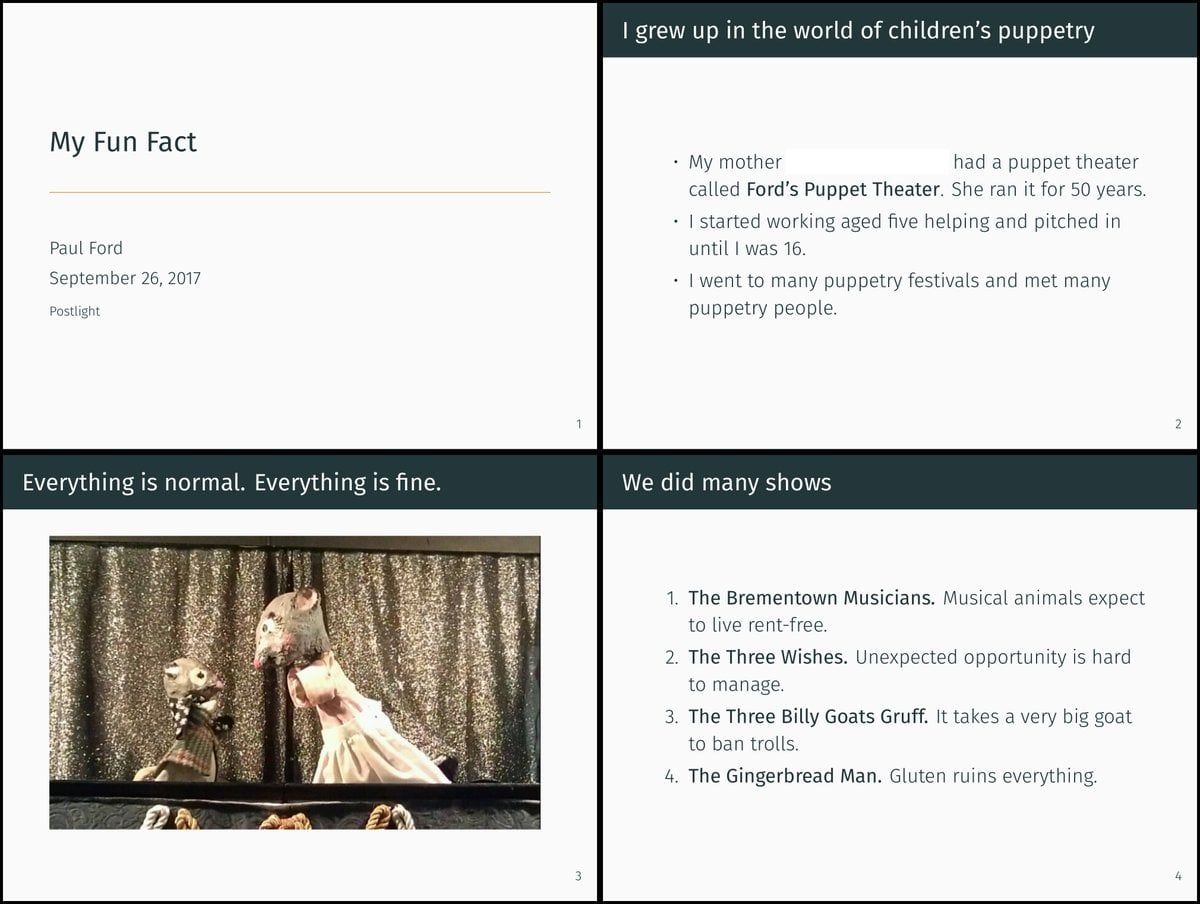Click the orange divider line under the title
The width and height of the screenshot is (1200, 904).
point(300,192)
